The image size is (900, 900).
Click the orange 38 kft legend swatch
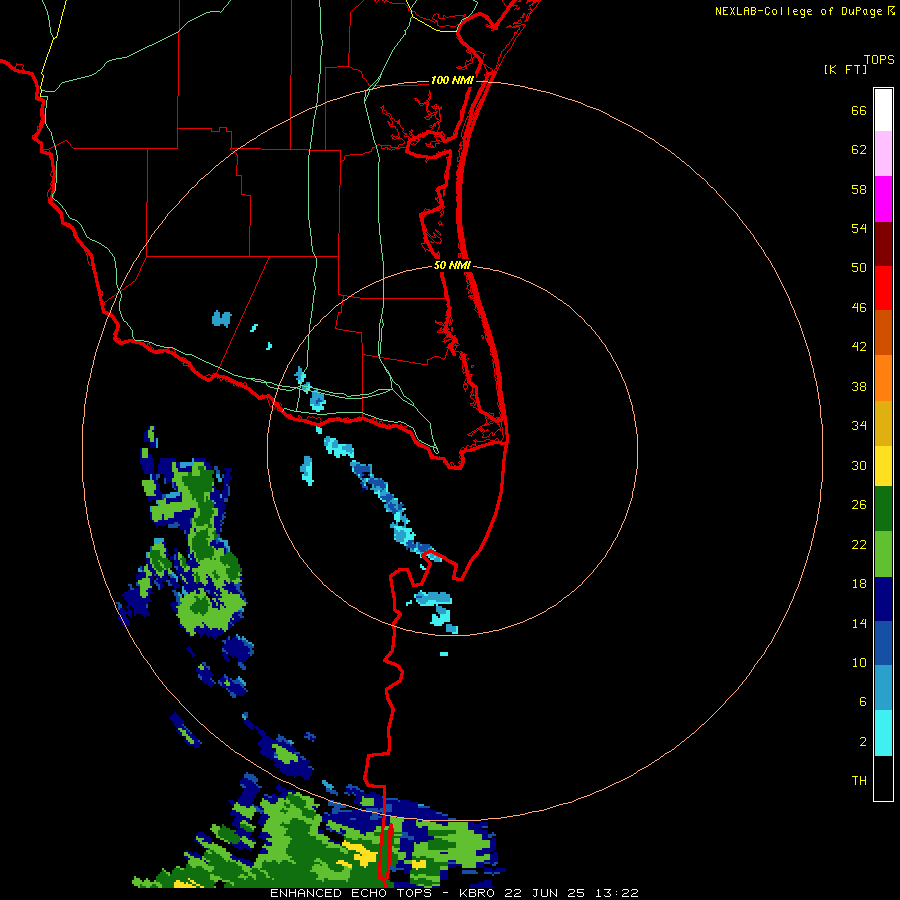[883, 378]
